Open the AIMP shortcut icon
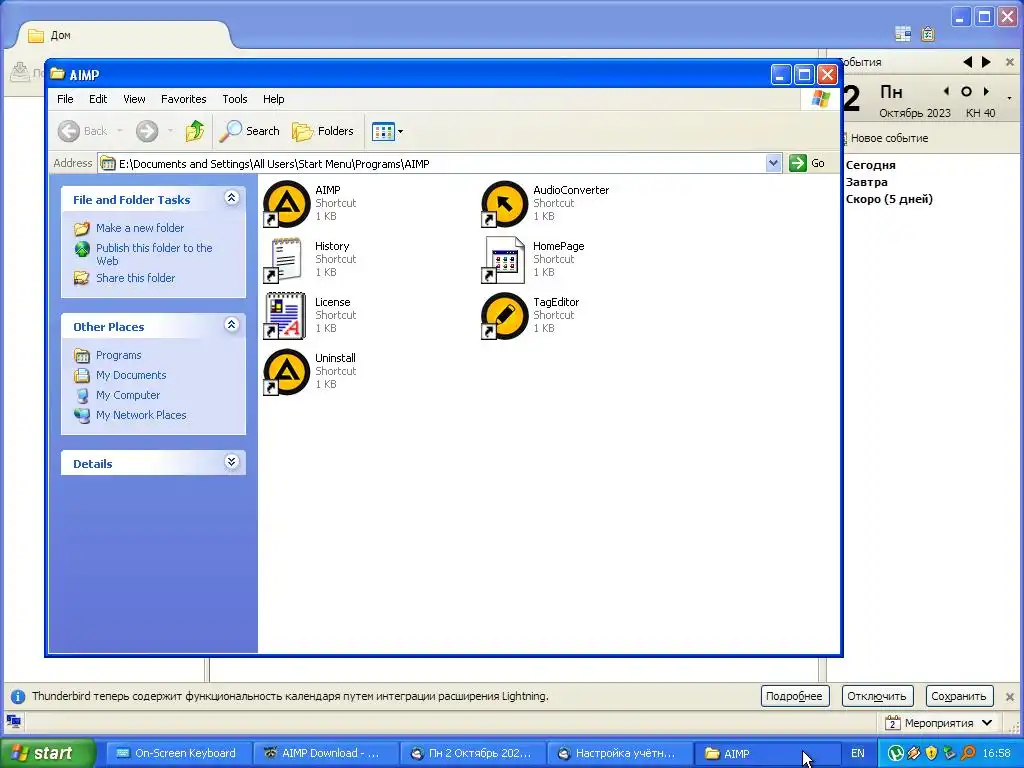Viewport: 1024px width, 768px height. click(286, 204)
